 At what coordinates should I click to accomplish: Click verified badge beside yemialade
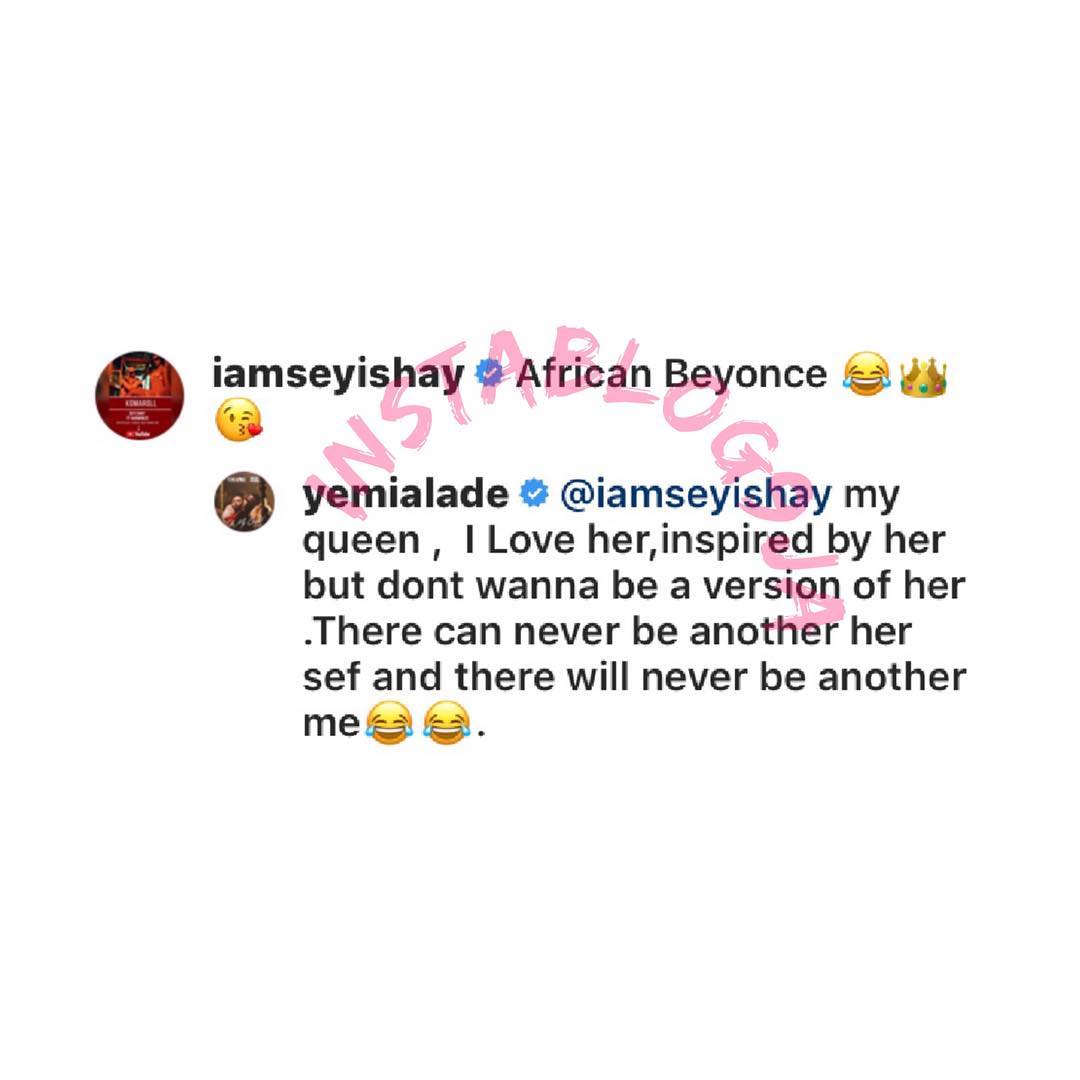point(534,493)
